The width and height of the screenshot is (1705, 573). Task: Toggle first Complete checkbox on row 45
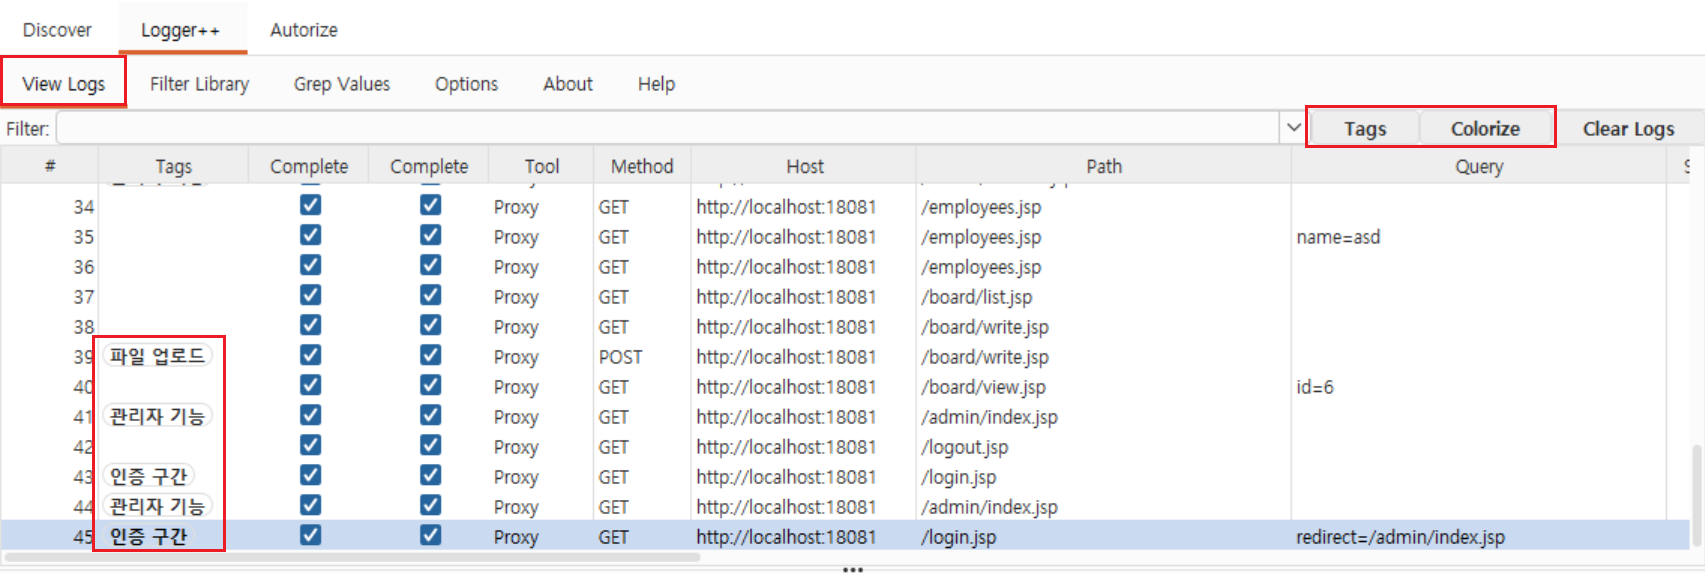pos(310,535)
